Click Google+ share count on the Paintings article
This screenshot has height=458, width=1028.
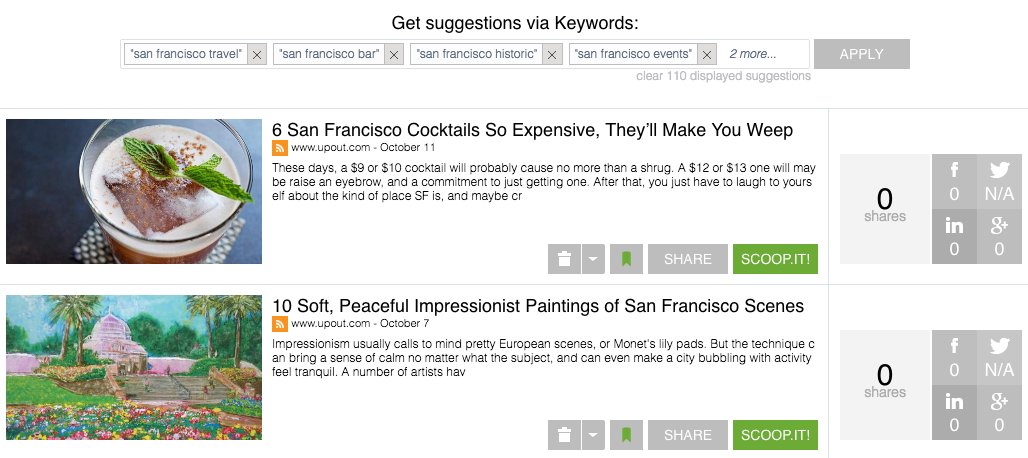pyautogui.click(x=998, y=413)
